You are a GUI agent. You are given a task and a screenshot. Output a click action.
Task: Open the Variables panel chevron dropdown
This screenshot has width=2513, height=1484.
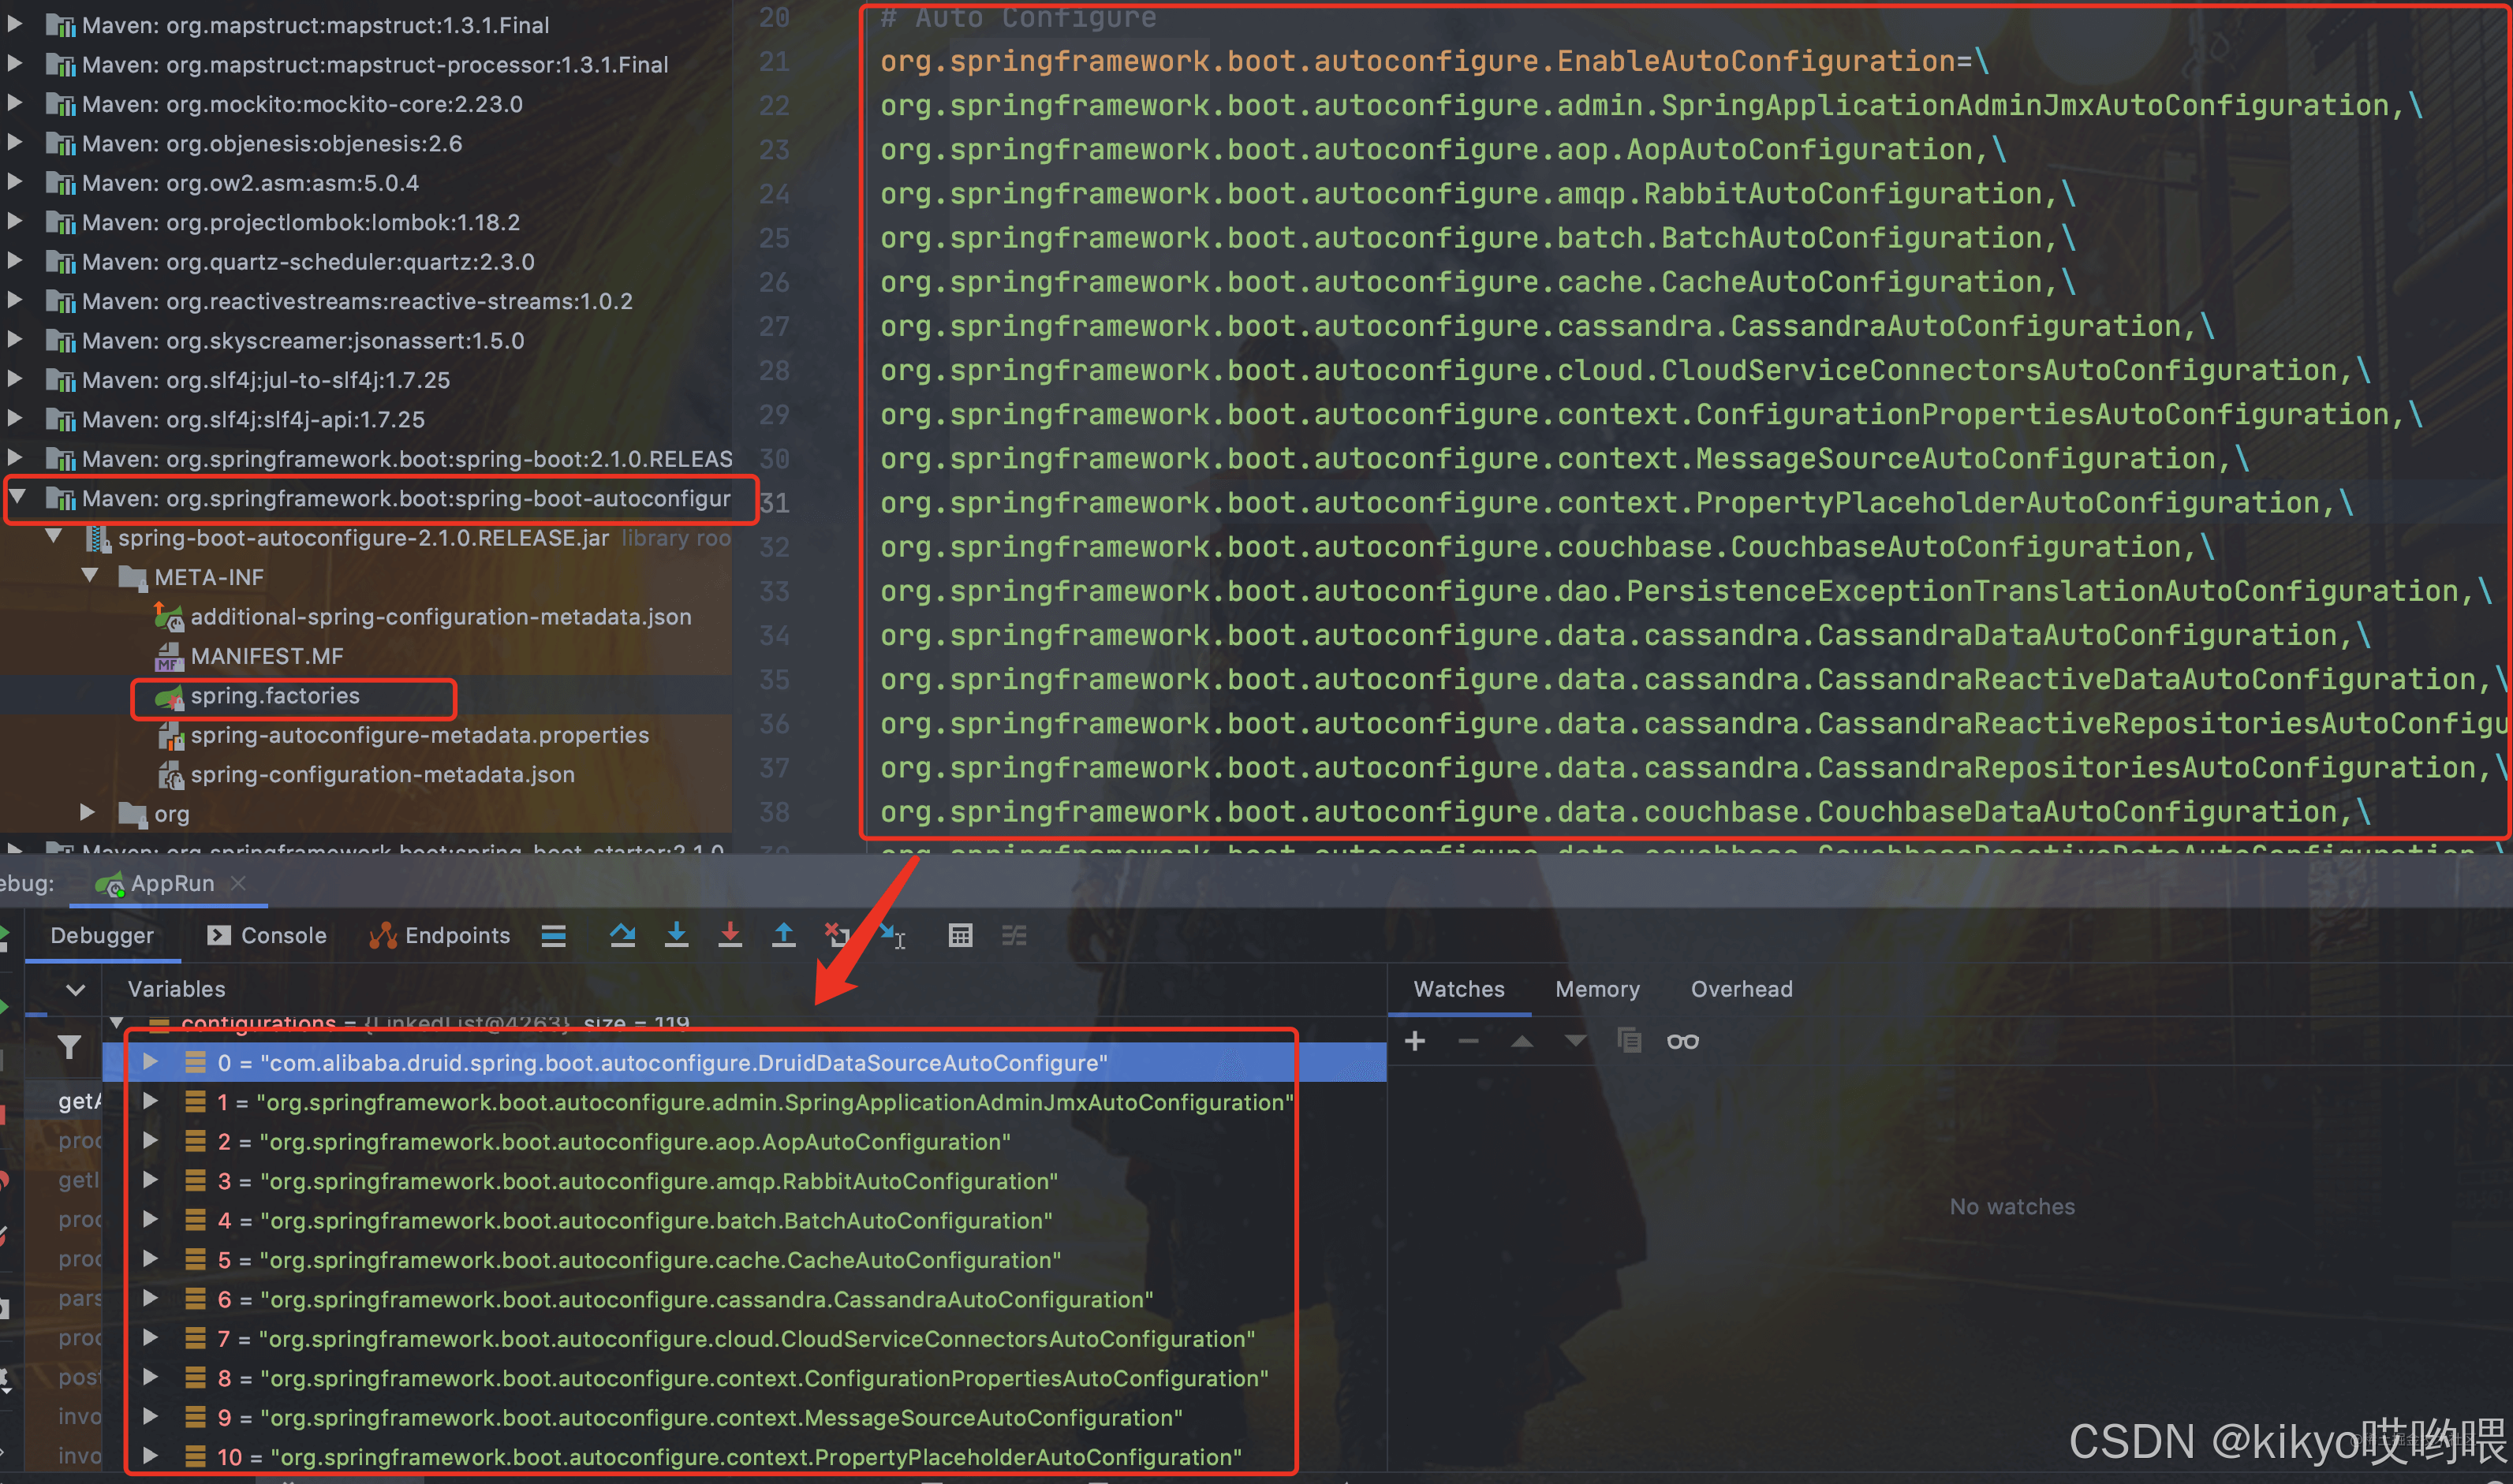[75, 989]
